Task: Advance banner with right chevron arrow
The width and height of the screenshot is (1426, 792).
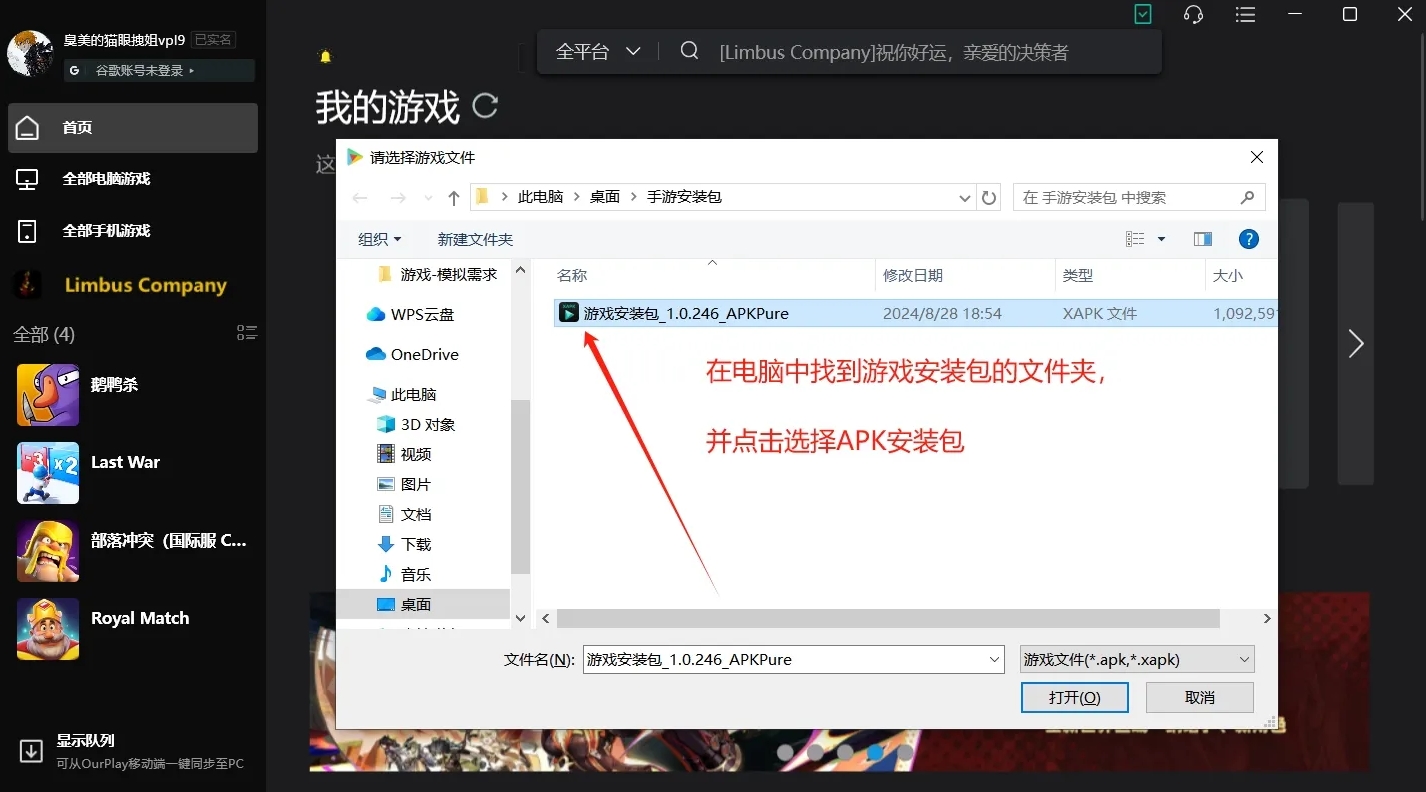Action: (x=1356, y=344)
